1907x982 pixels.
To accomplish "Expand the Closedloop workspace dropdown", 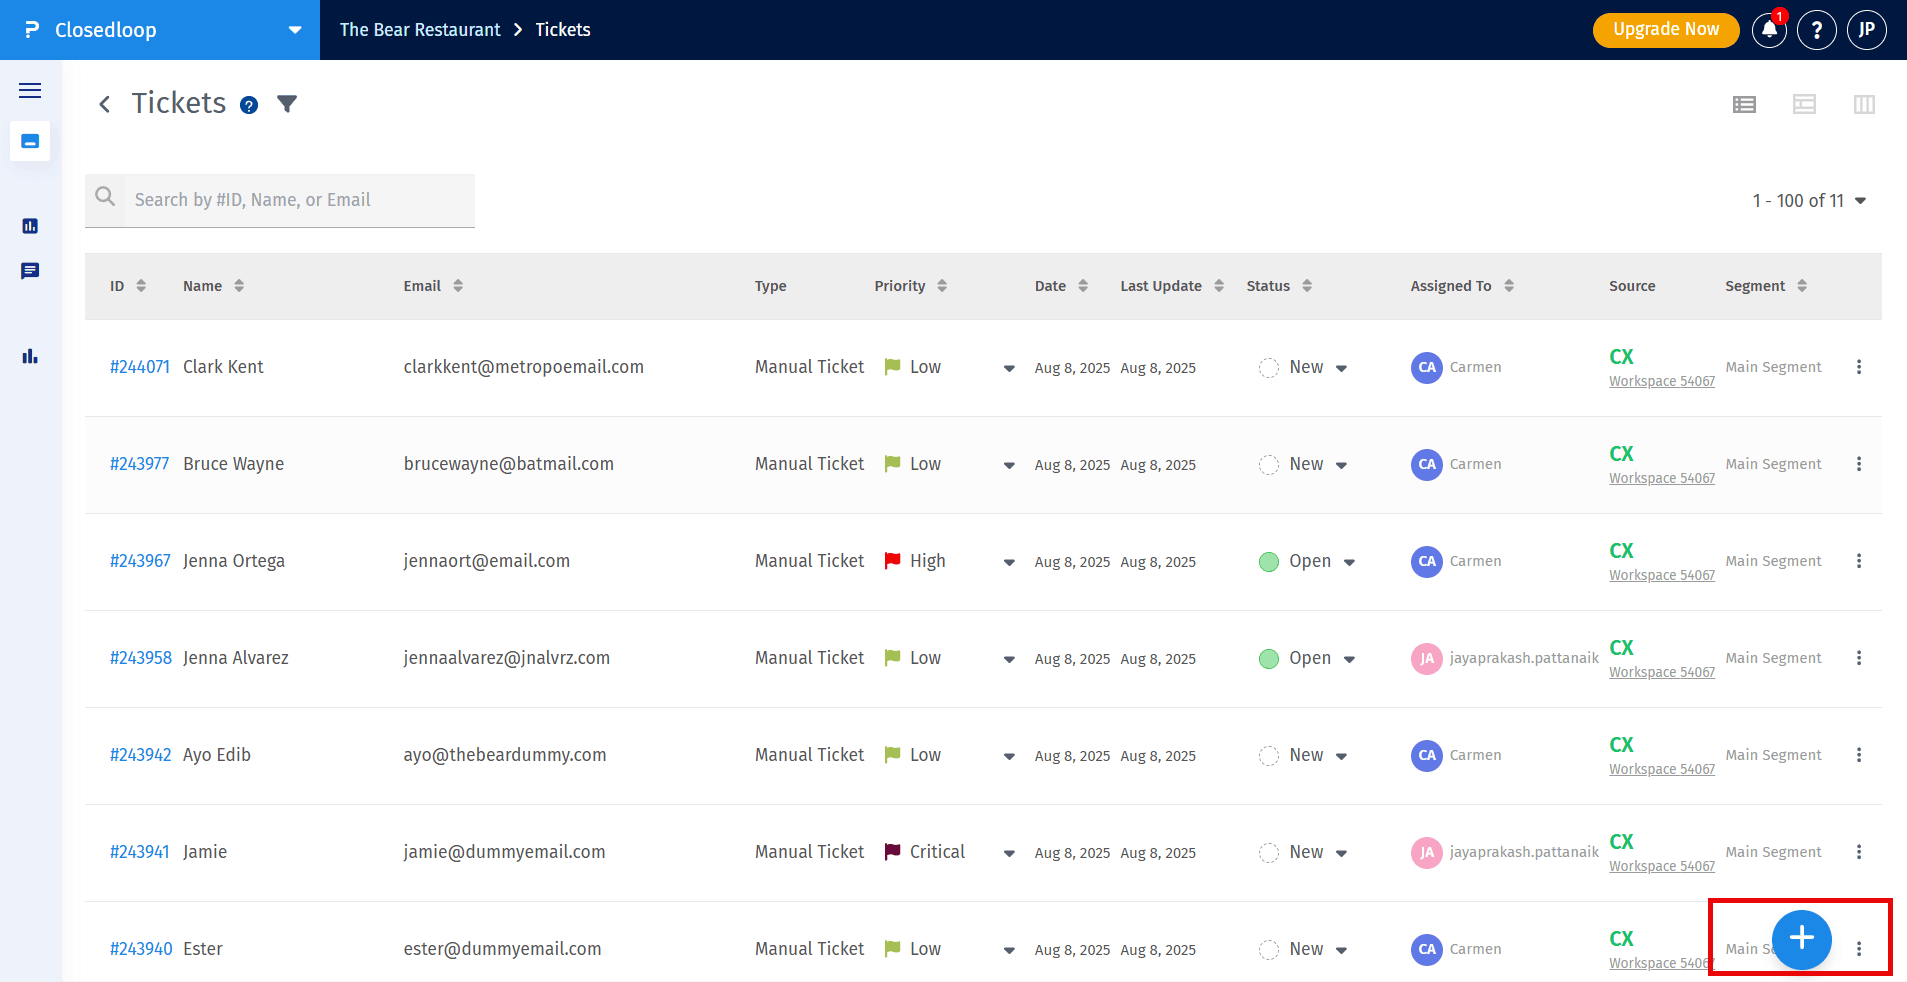I will coord(294,30).
